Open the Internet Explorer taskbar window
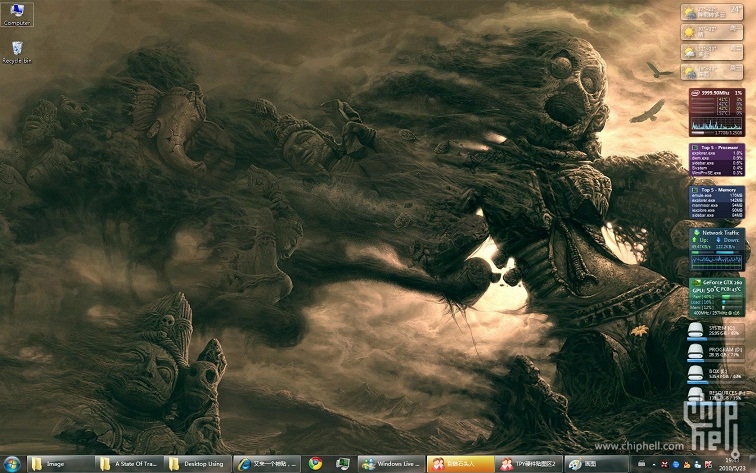This screenshot has height=473, width=756. click(x=267, y=464)
